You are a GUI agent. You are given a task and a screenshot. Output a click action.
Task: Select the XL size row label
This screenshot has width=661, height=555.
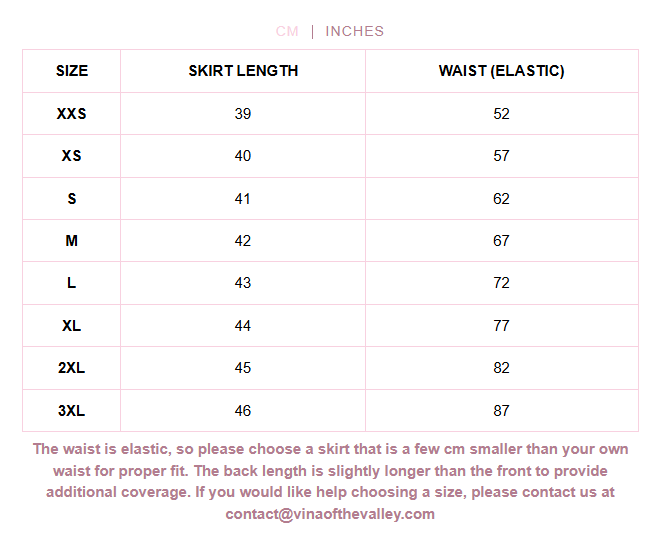coord(72,326)
